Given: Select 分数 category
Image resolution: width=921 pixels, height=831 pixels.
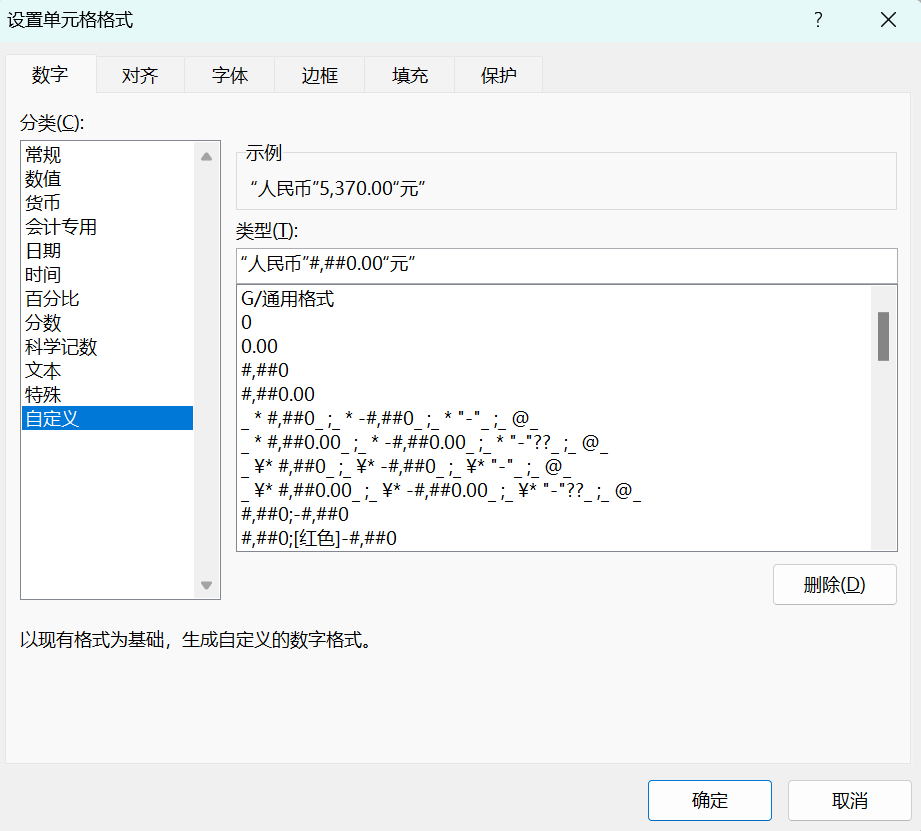Looking at the screenshot, I should click(x=107, y=322).
